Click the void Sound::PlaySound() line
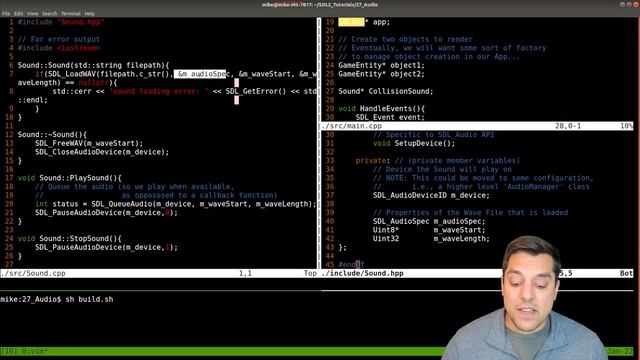Screen dimensions: 640x360 tap(70, 178)
